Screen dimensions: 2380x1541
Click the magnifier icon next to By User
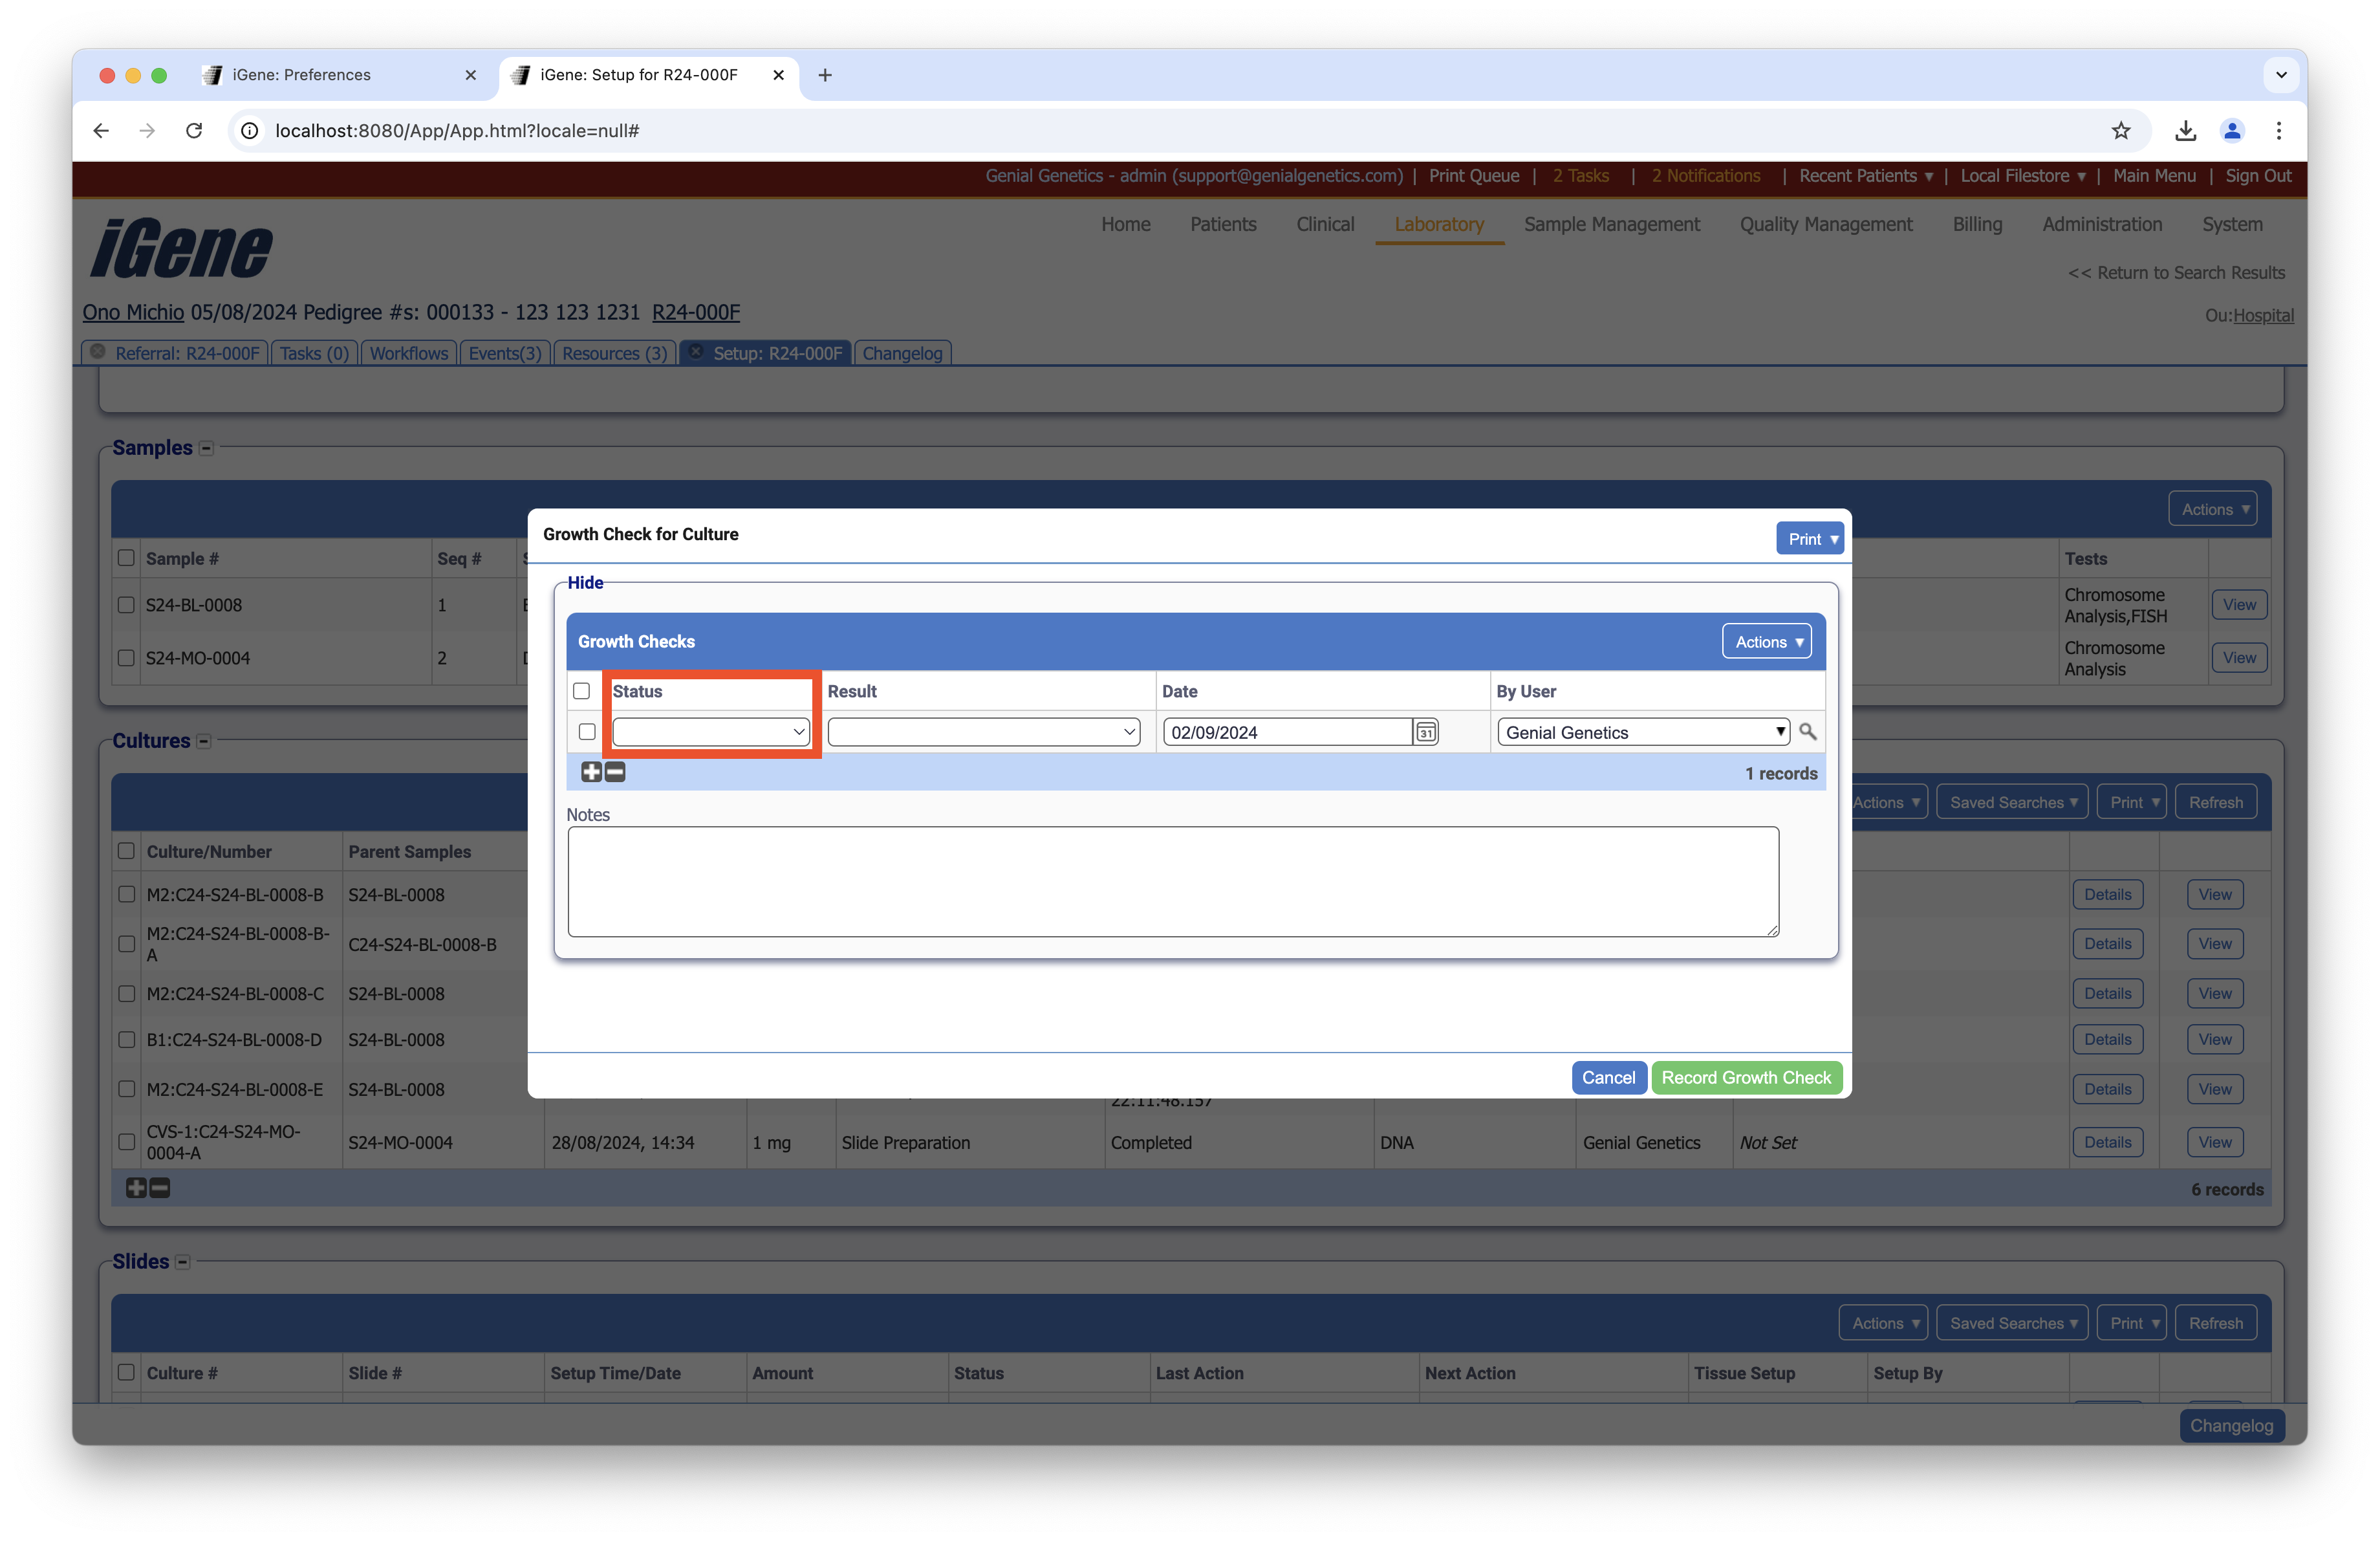[x=1807, y=732]
